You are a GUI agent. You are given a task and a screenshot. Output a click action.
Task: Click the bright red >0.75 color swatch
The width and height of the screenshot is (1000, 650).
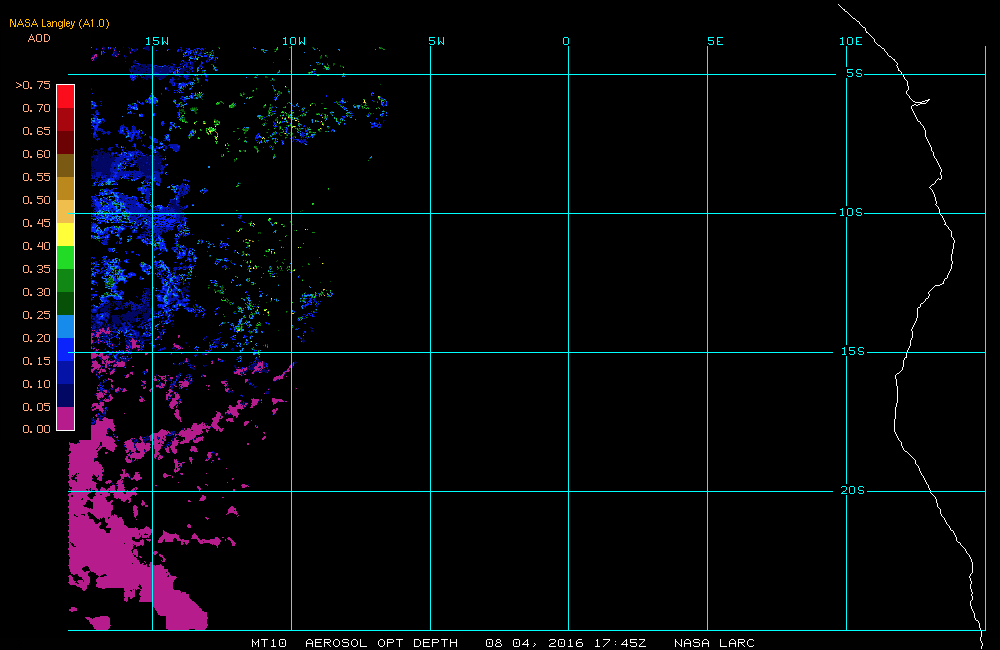66,96
